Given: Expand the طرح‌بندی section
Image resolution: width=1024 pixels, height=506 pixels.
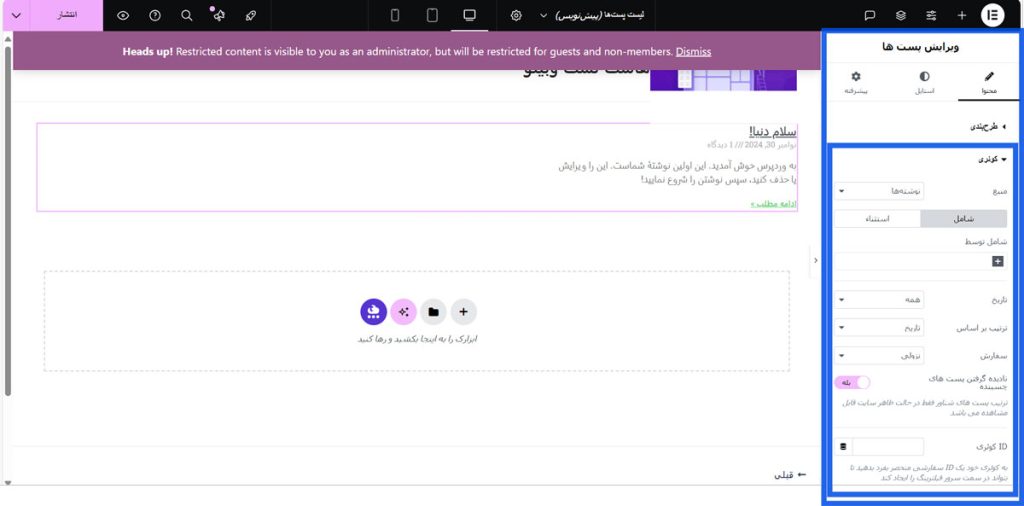Looking at the screenshot, I should coord(987,127).
